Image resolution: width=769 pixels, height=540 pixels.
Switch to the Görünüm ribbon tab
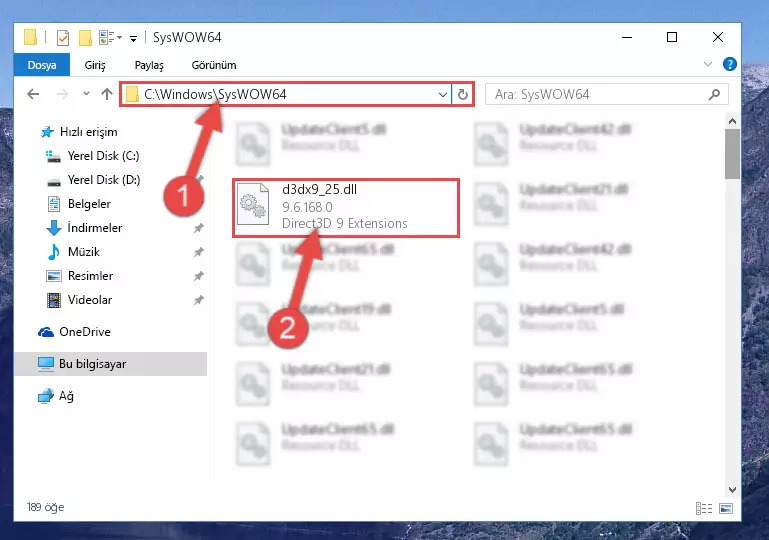(x=214, y=65)
